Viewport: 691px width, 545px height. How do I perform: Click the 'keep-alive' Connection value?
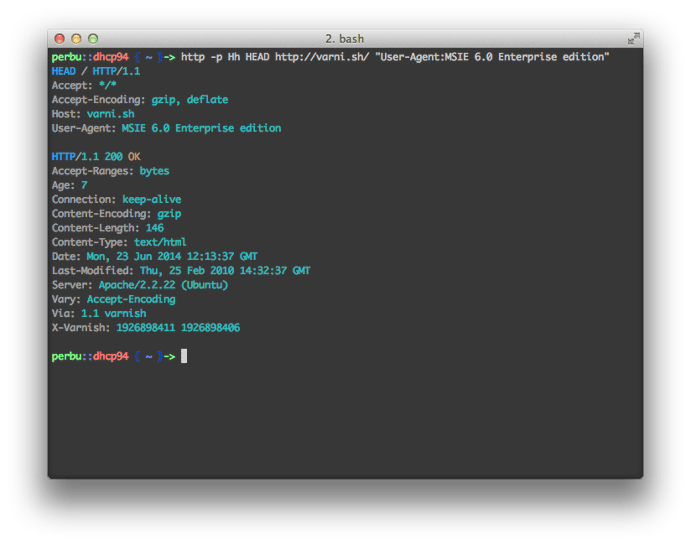pos(152,199)
